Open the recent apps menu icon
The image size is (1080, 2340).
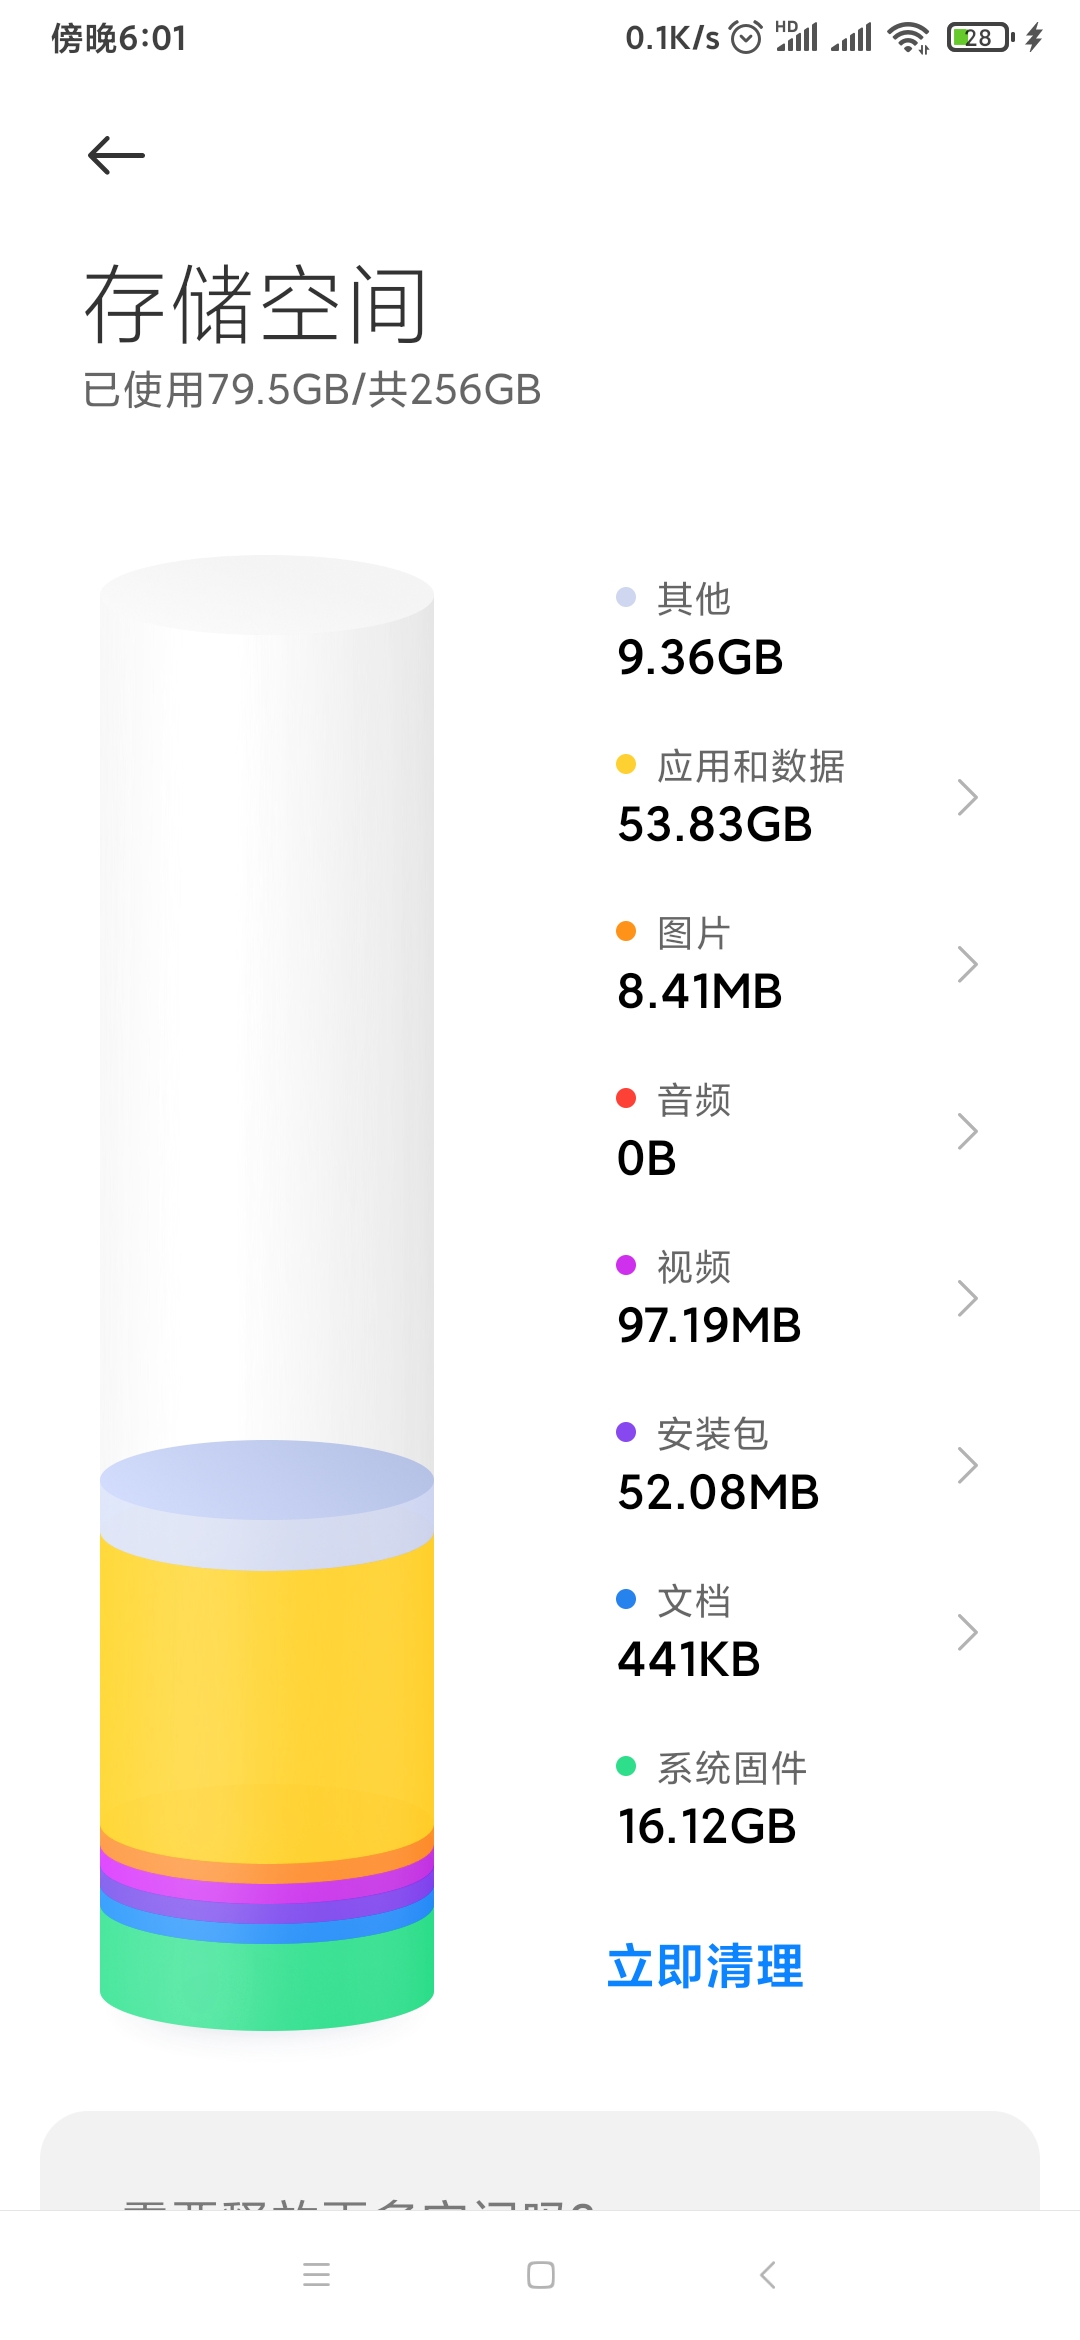tap(316, 2275)
